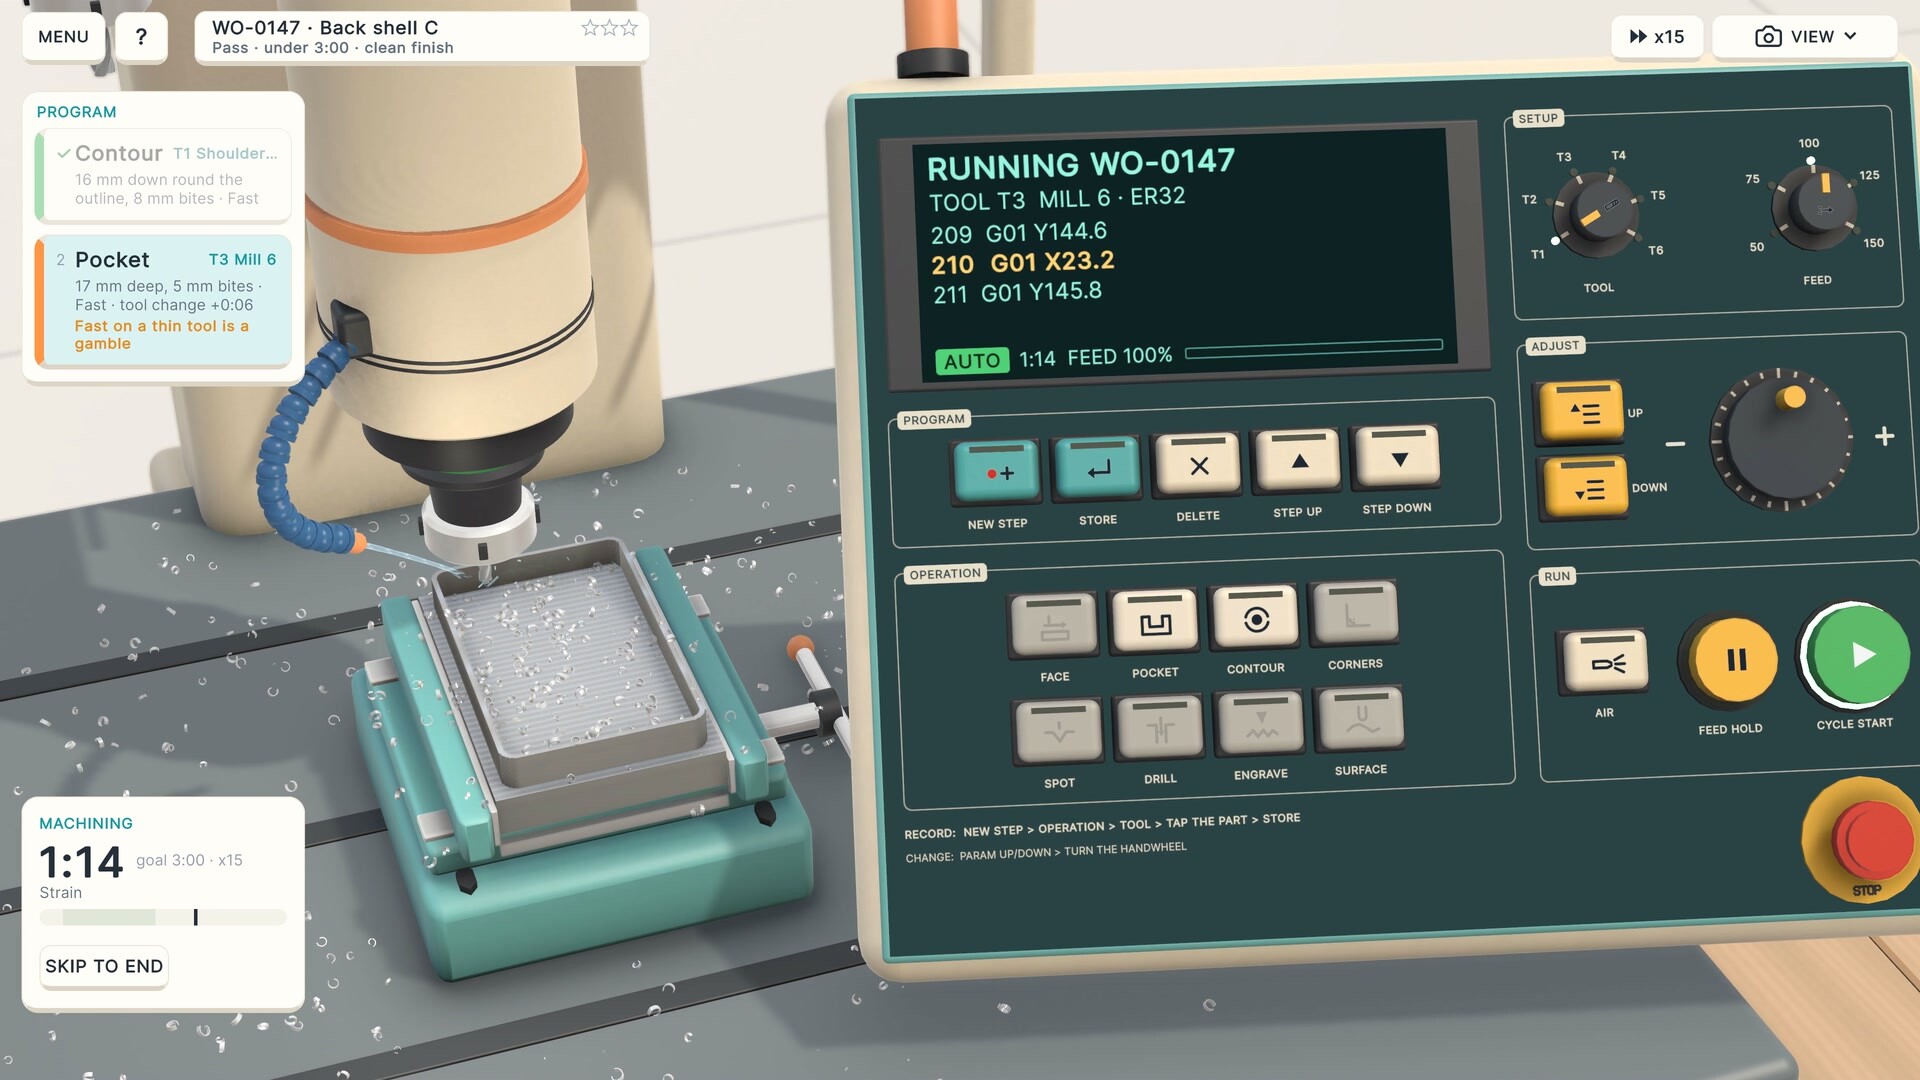Screen dimensions: 1920x1080
Task: Select the DRILL operation key
Action: click(1160, 728)
